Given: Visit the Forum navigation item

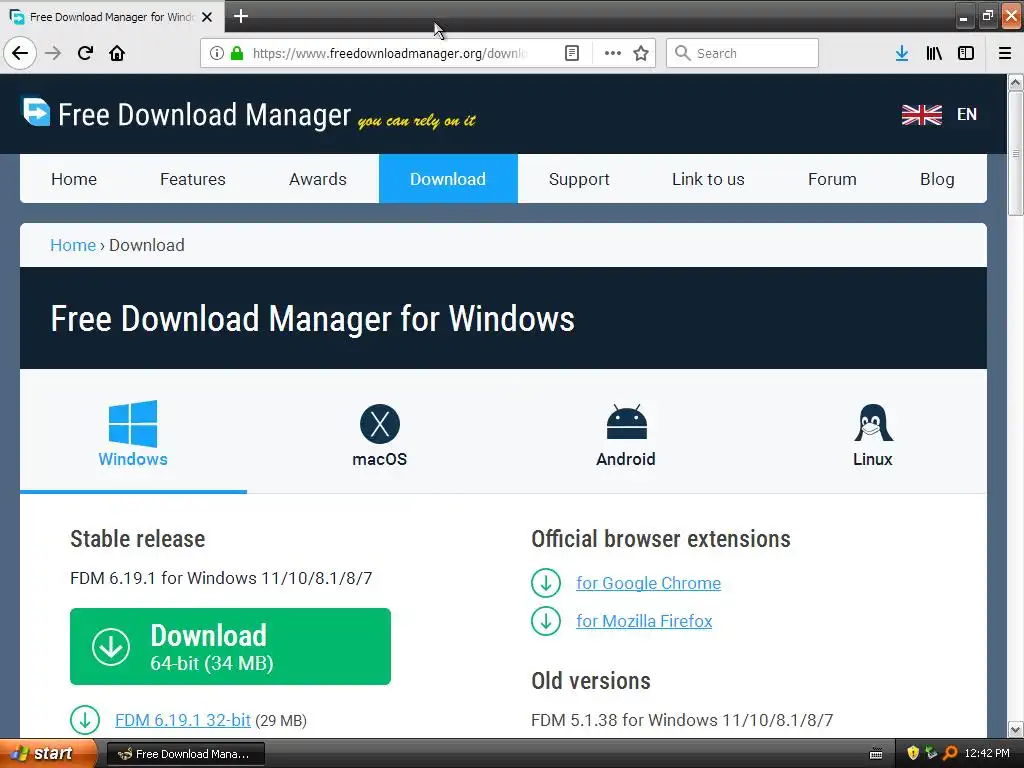Looking at the screenshot, I should click(832, 179).
